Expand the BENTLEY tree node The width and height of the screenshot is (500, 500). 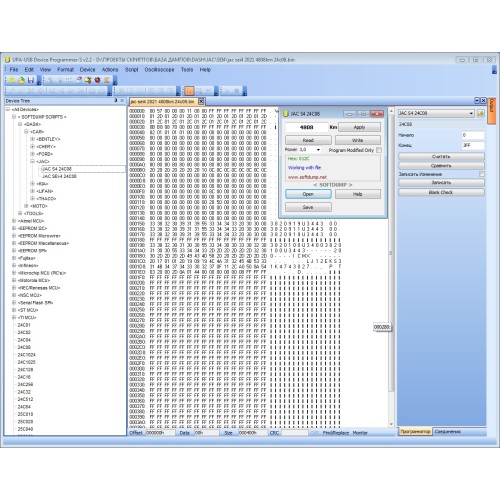pos(32,139)
